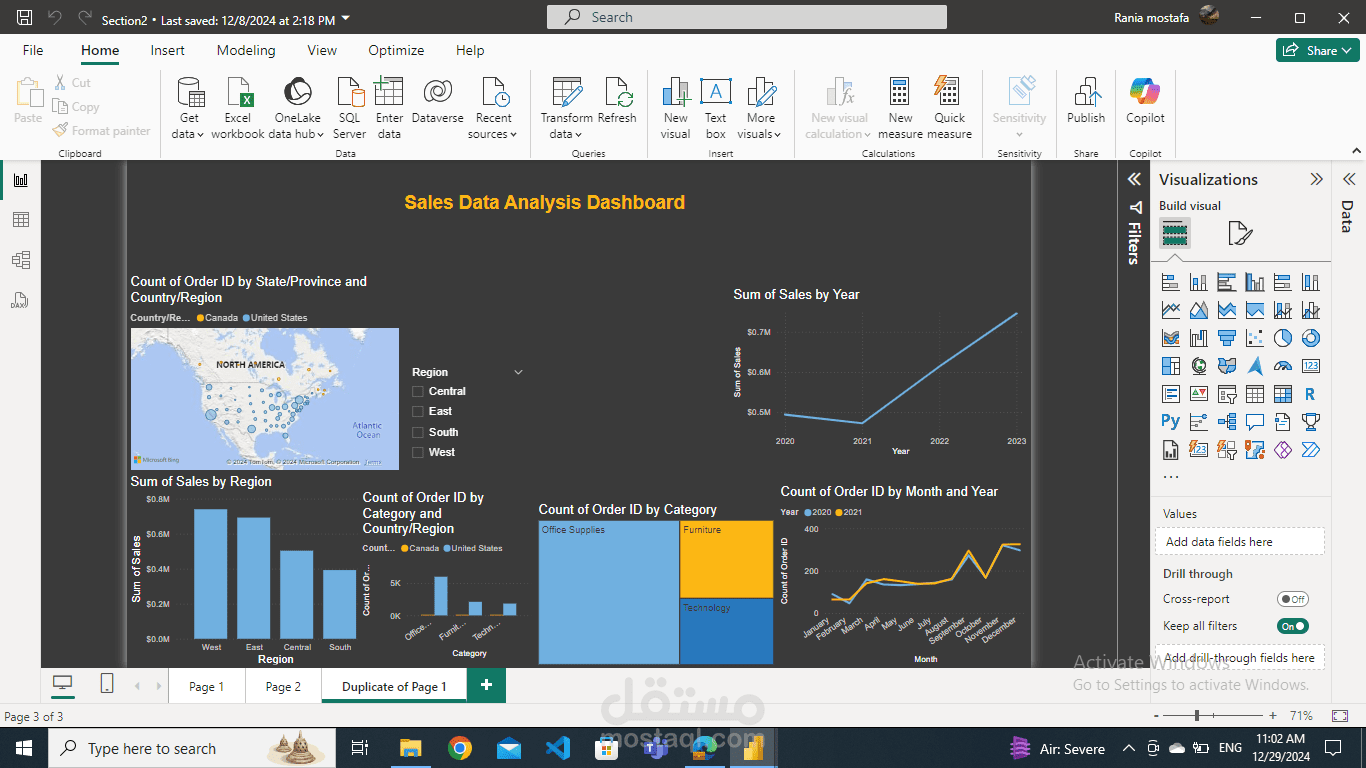Check the Central region checkbox
The height and width of the screenshot is (768, 1366).
(418, 391)
